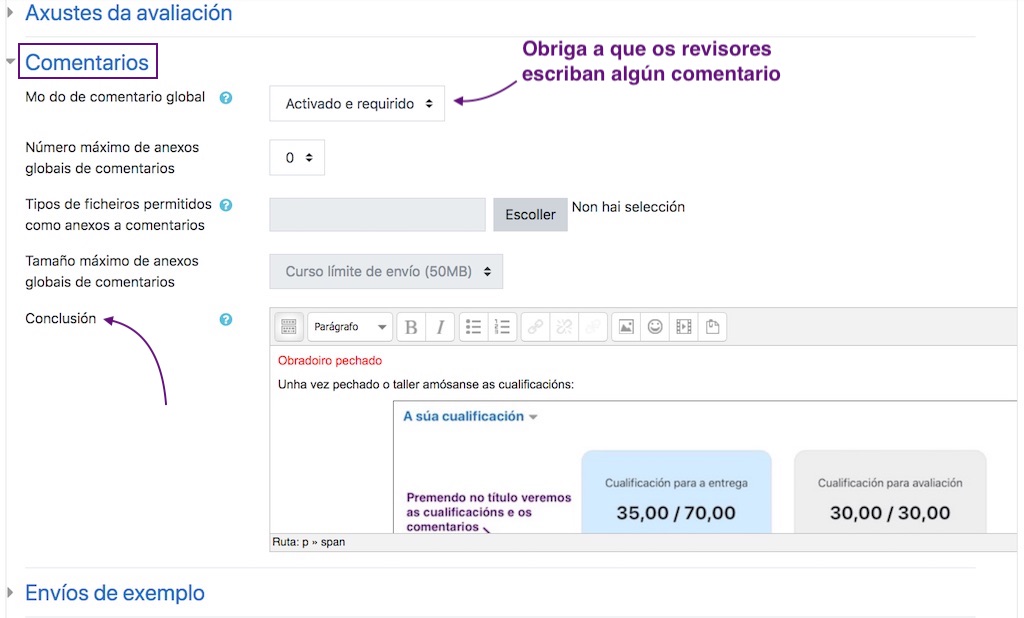Apply bold formatting in the Conclusión editor
1024x618 pixels.
(x=411, y=327)
